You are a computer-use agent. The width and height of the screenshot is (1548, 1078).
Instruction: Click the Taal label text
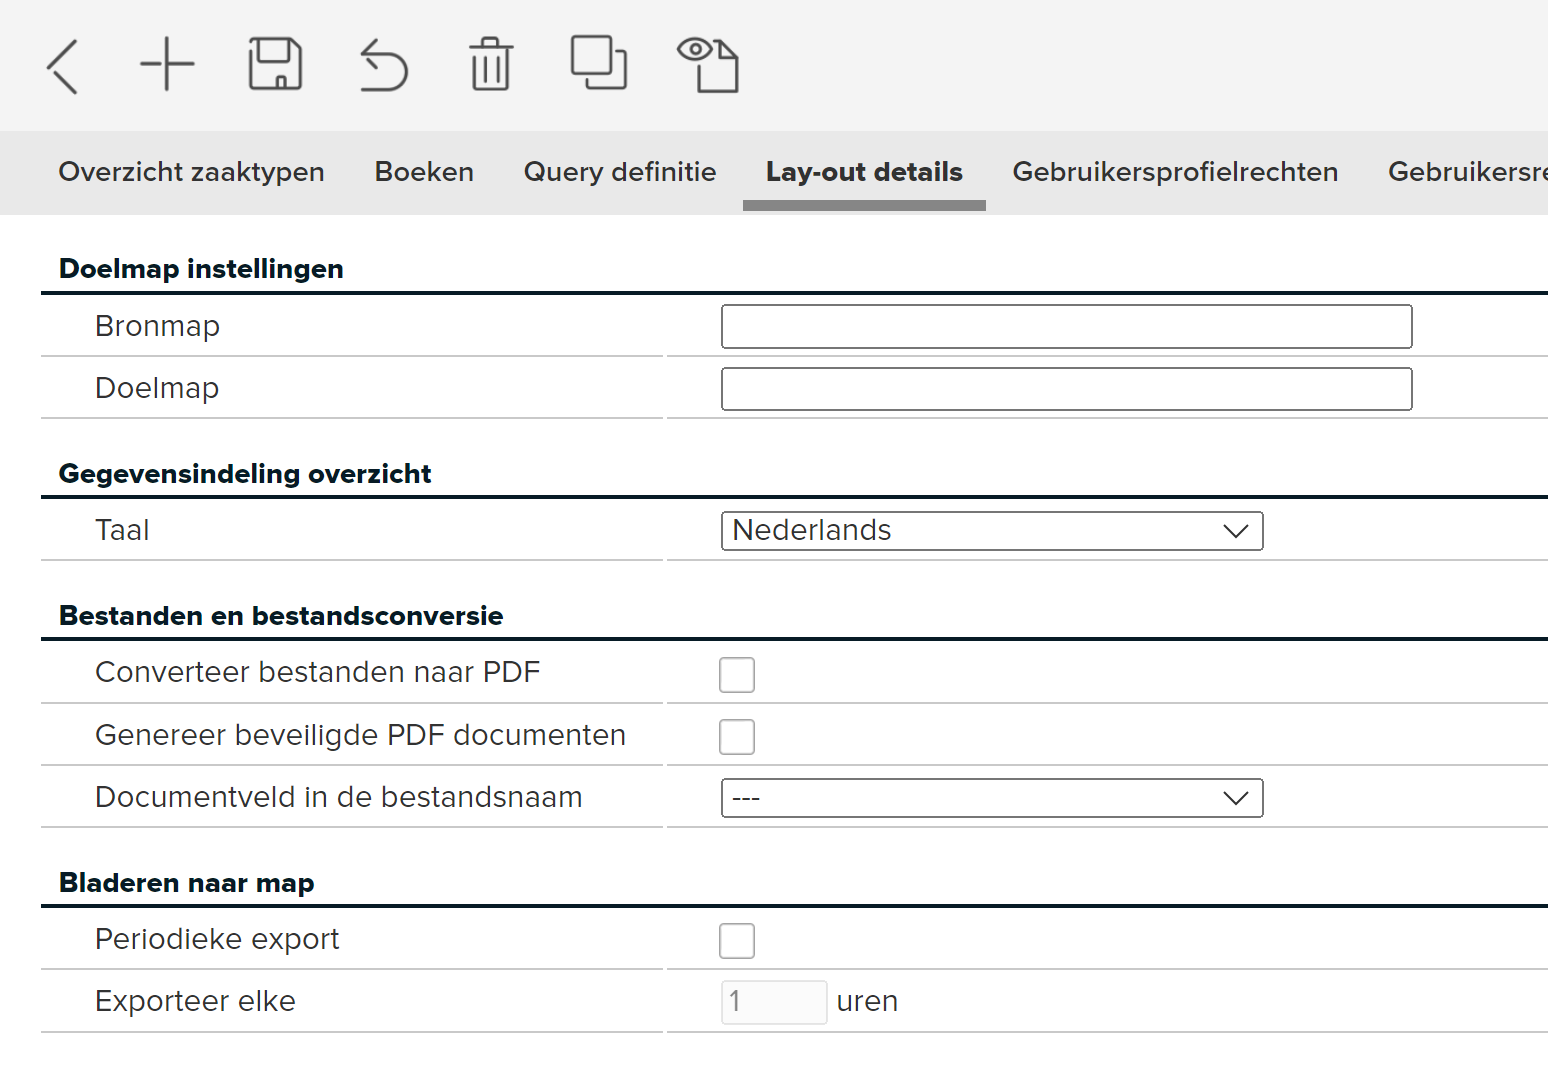[x=122, y=530]
